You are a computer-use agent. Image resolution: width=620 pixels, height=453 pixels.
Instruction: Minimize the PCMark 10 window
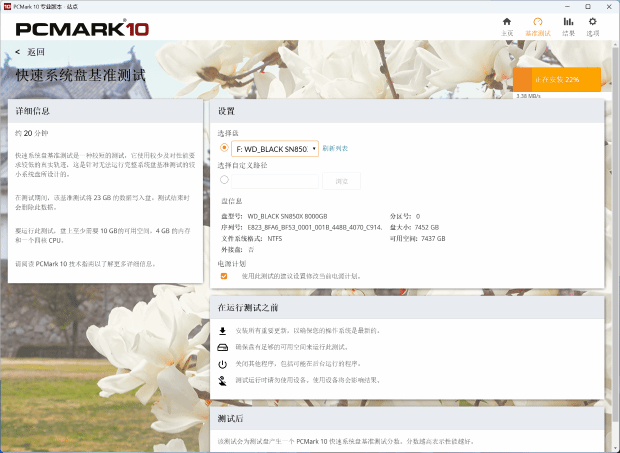pyautogui.click(x=568, y=7)
